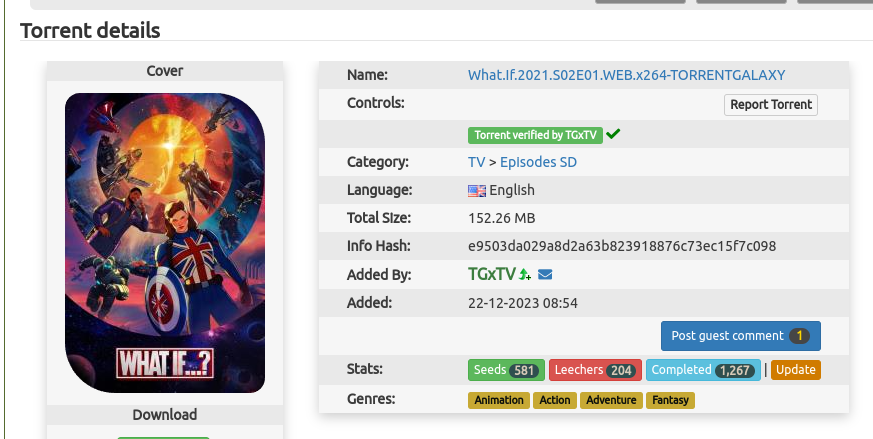Screen dimensions: 873x439
Task: Open the torrent name link
Action: click(x=626, y=75)
